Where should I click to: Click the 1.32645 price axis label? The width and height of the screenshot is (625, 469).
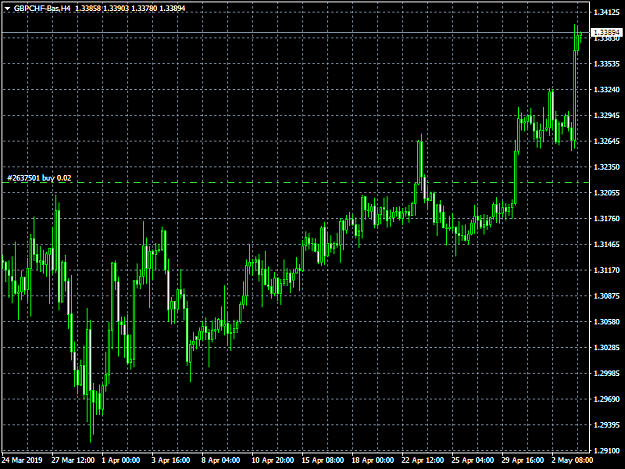pyautogui.click(x=607, y=141)
